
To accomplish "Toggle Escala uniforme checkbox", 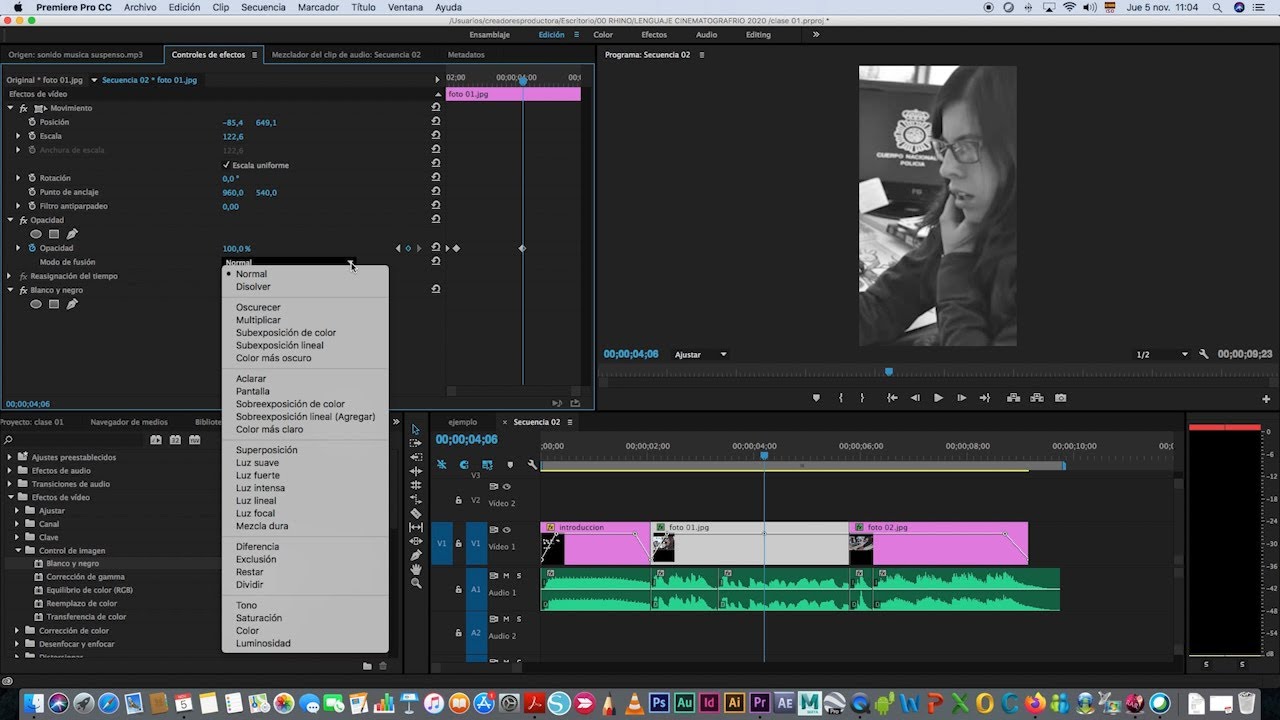I will click(226, 165).
